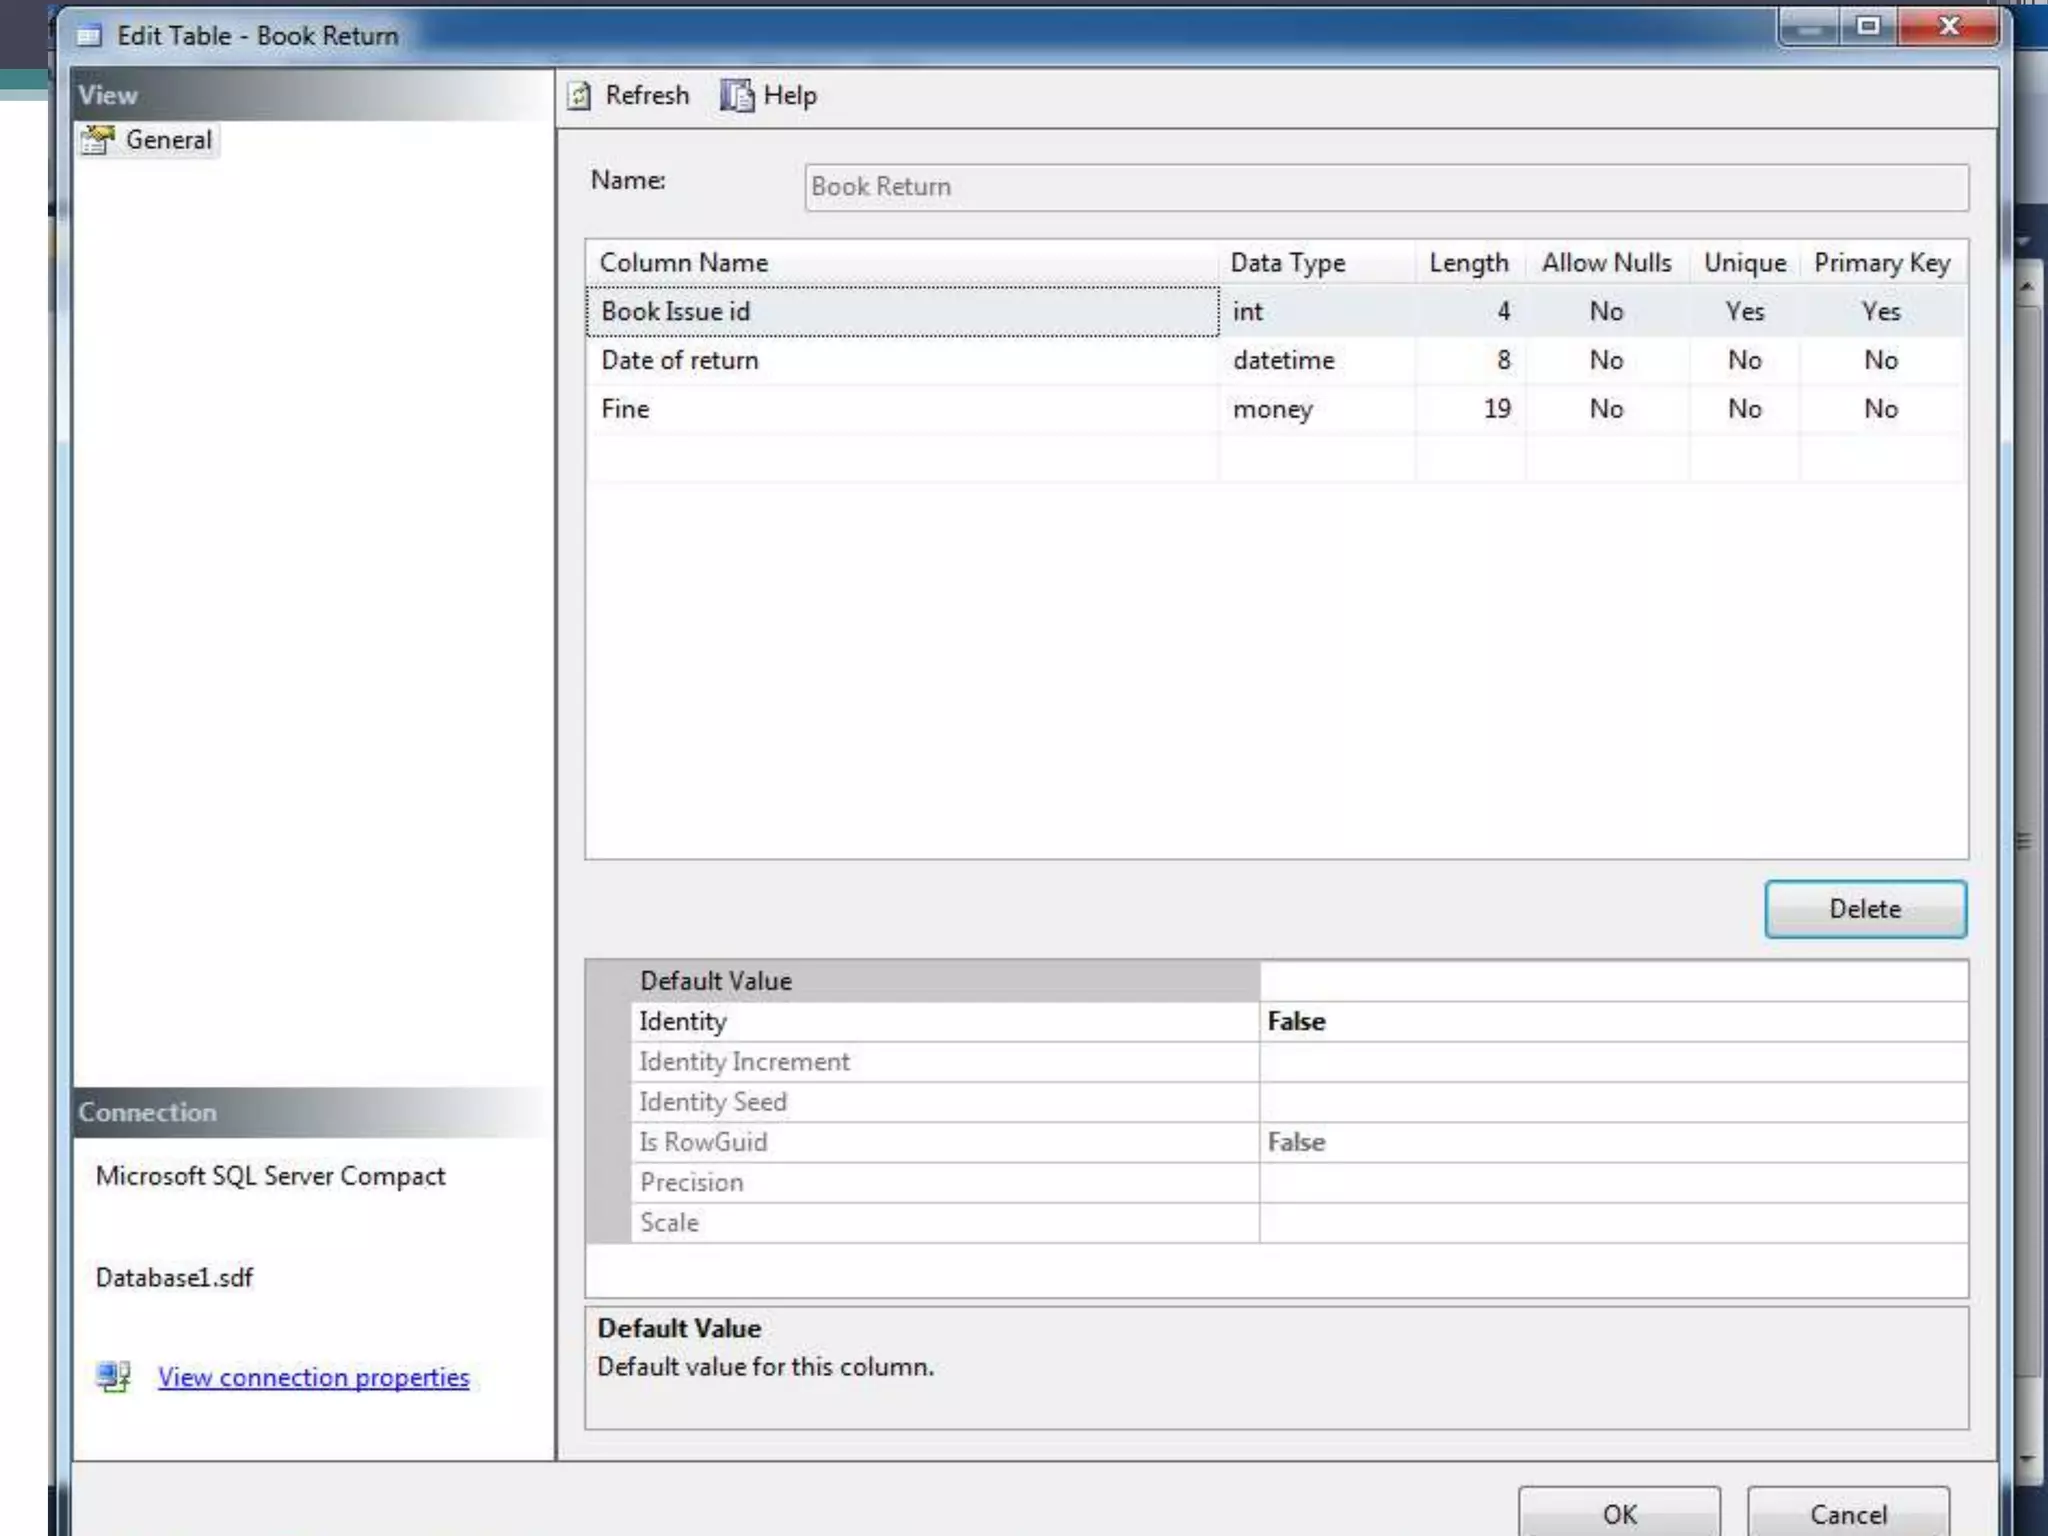Click background window scrollbar up arrow
This screenshot has height=1536, width=2048.
(x=2027, y=287)
